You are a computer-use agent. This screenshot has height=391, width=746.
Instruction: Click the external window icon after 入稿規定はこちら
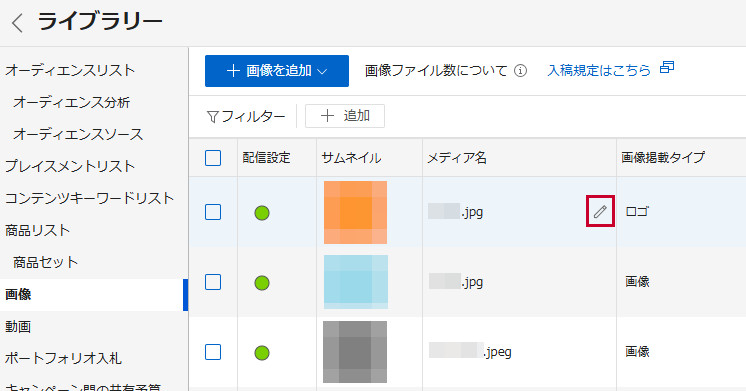pyautogui.click(x=667, y=68)
